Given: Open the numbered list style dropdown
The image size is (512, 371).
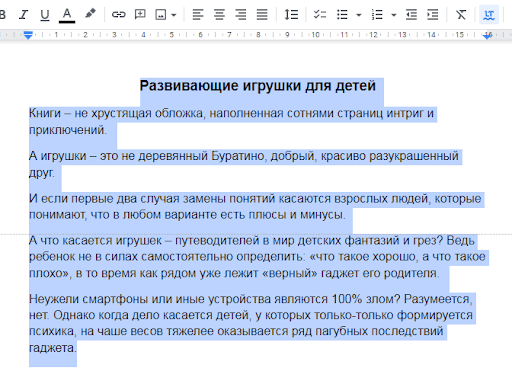Looking at the screenshot, I should coord(394,15).
